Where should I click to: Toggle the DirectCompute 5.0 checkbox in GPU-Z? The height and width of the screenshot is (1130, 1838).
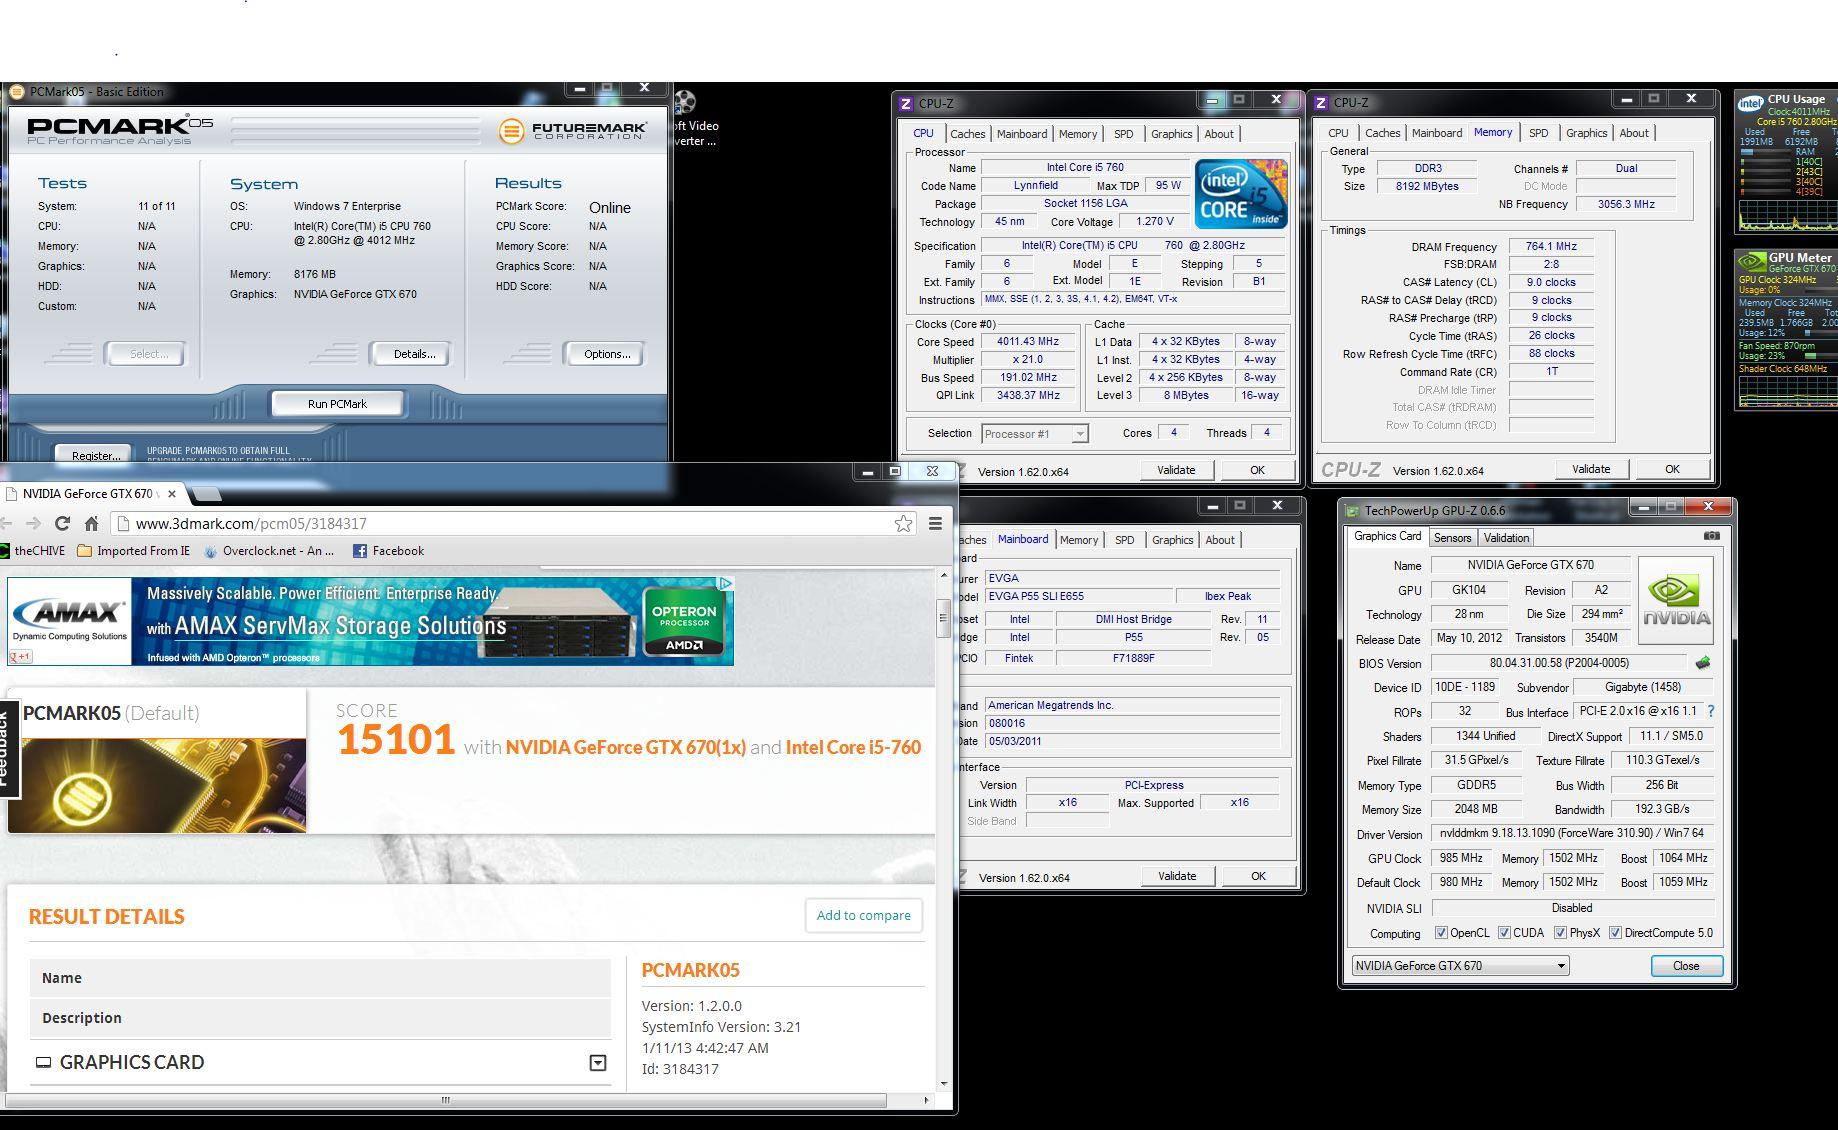[x=1615, y=933]
